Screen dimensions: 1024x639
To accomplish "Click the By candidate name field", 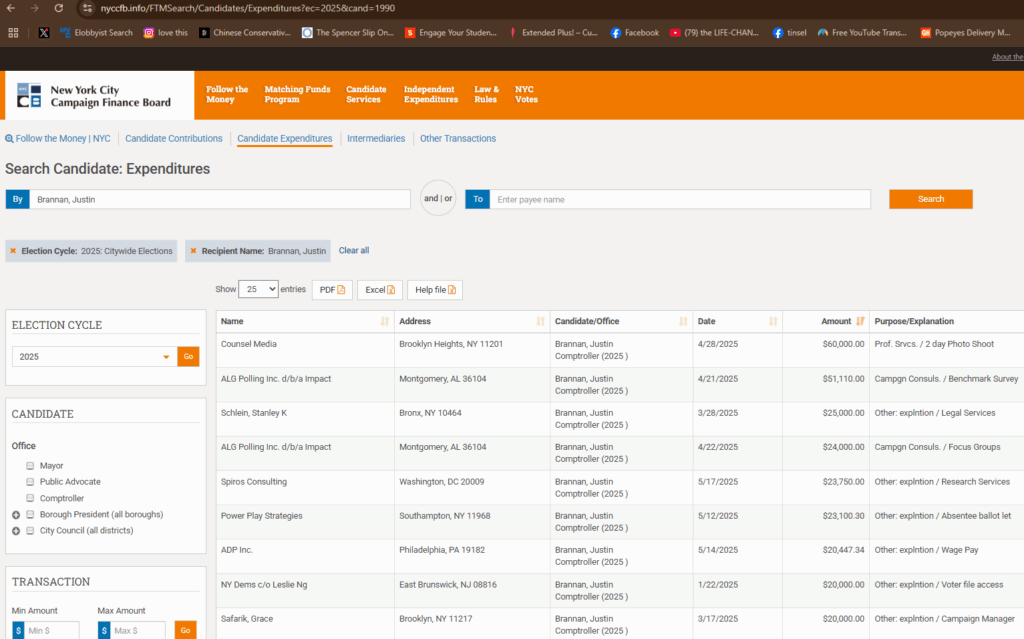I will point(220,199).
